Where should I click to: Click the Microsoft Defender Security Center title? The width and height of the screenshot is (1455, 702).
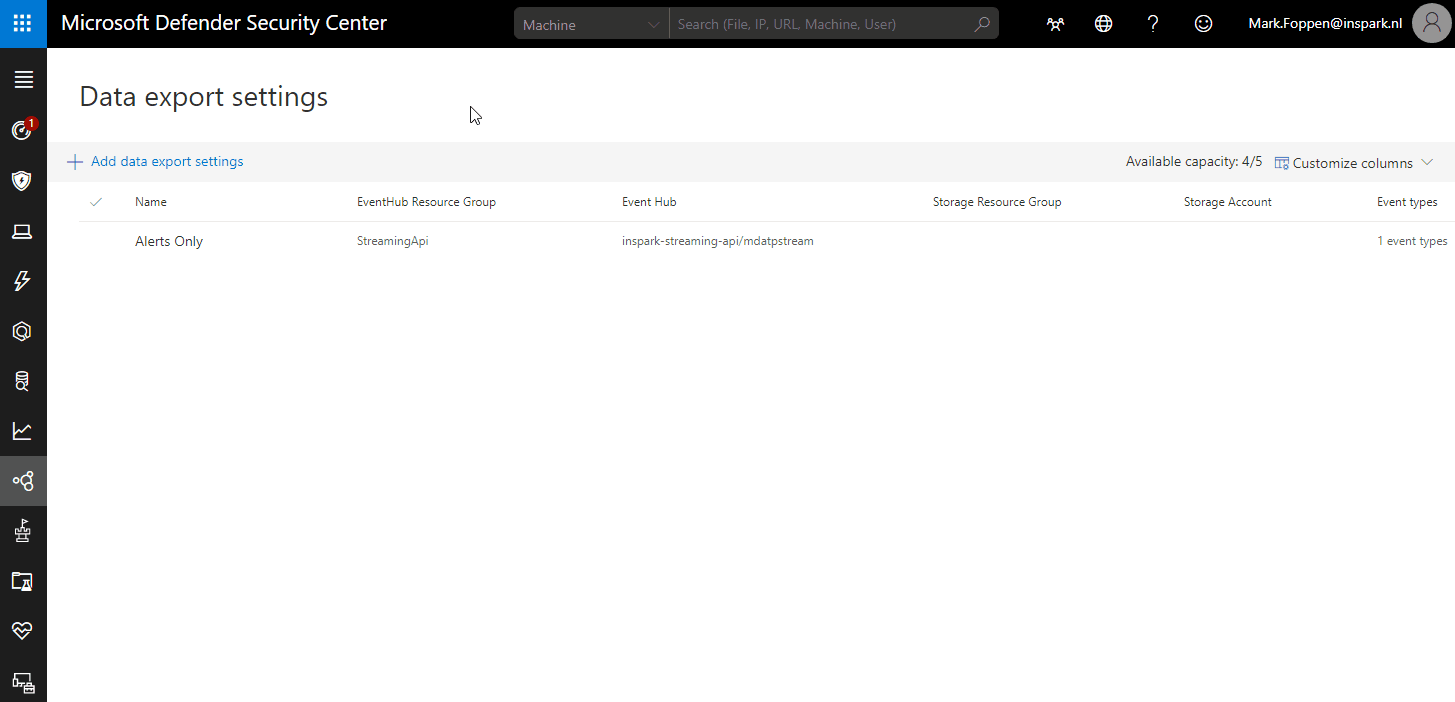[x=224, y=23]
